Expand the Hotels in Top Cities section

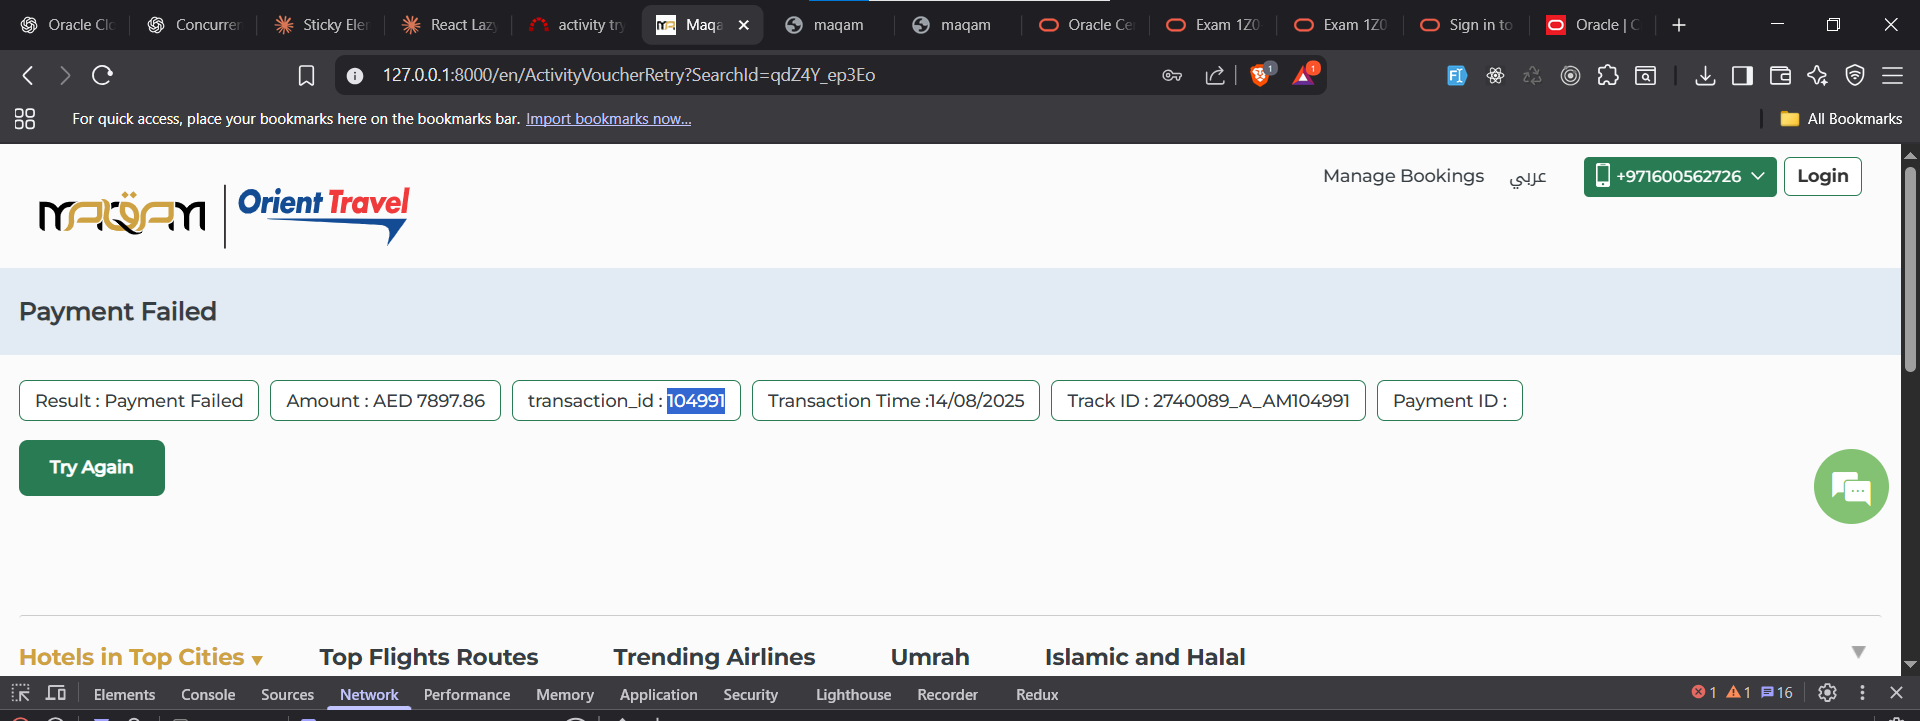pyautogui.click(x=141, y=657)
